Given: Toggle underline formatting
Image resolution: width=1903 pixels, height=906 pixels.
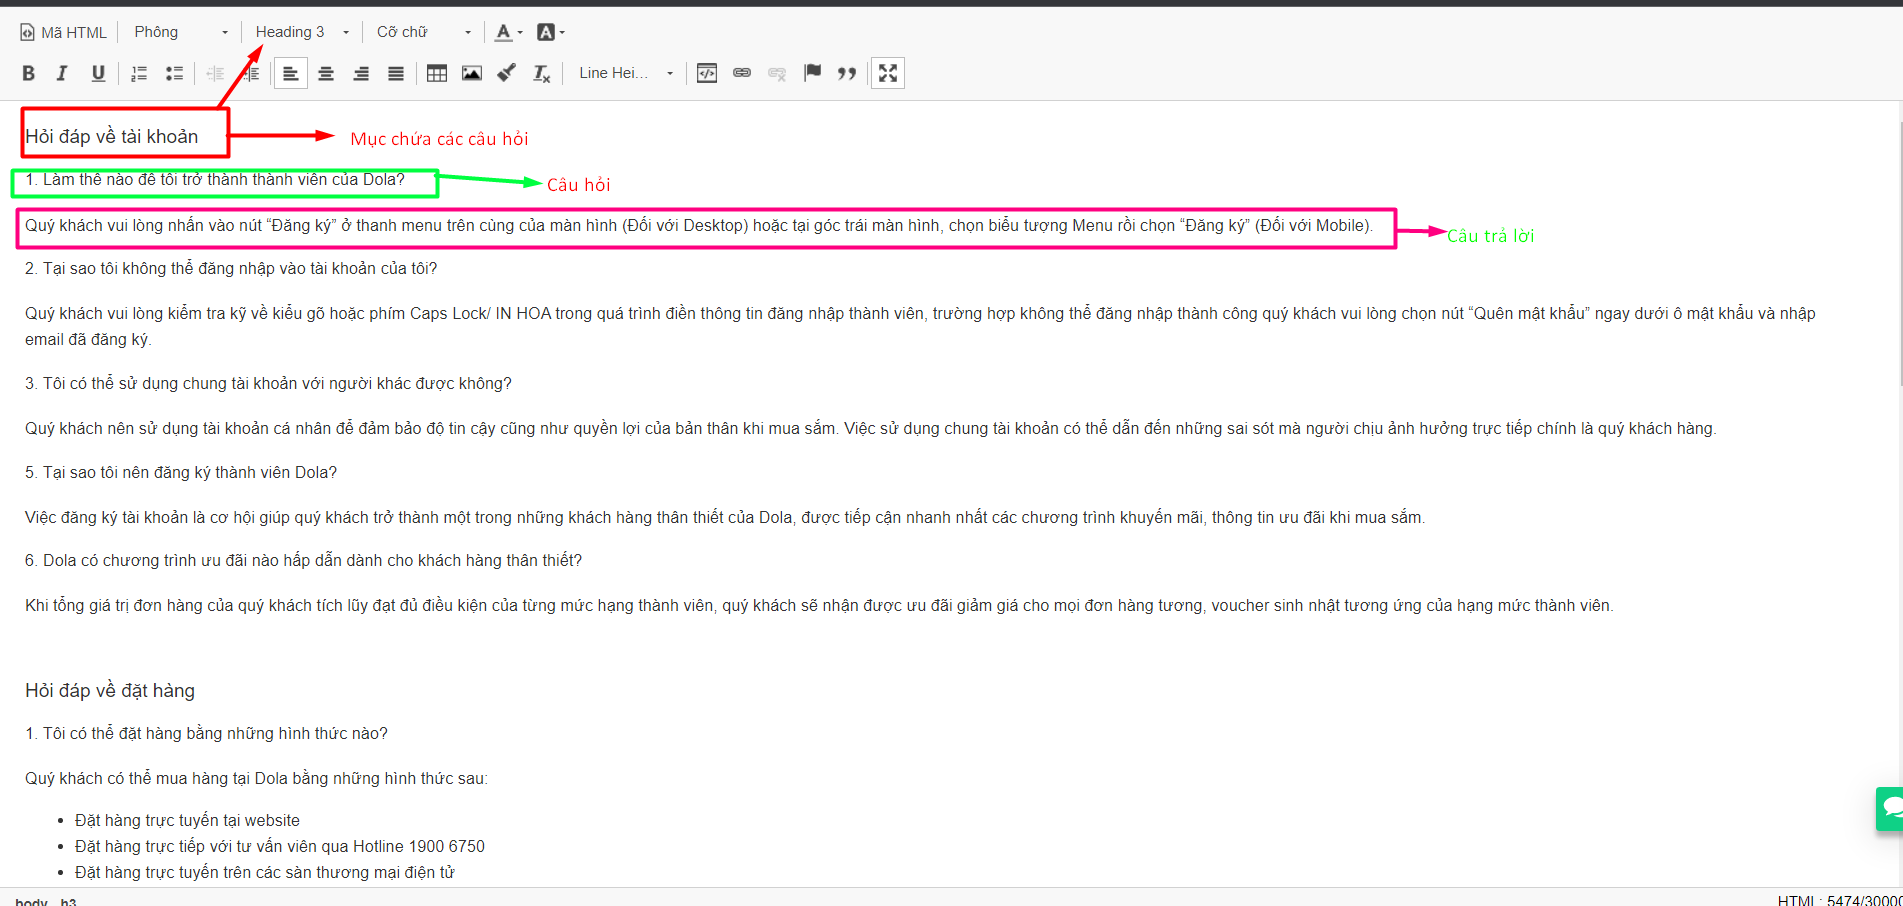Looking at the screenshot, I should [x=97, y=73].
